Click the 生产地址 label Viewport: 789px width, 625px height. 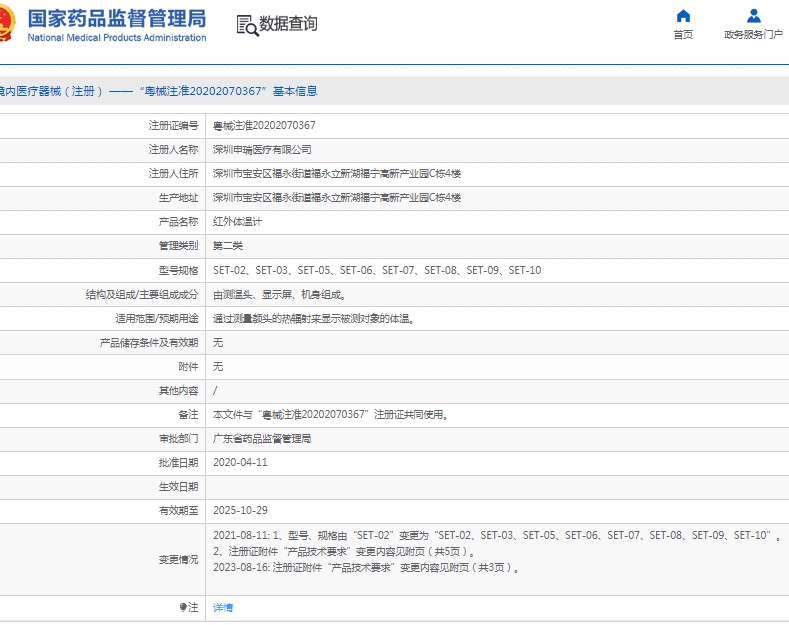point(178,198)
